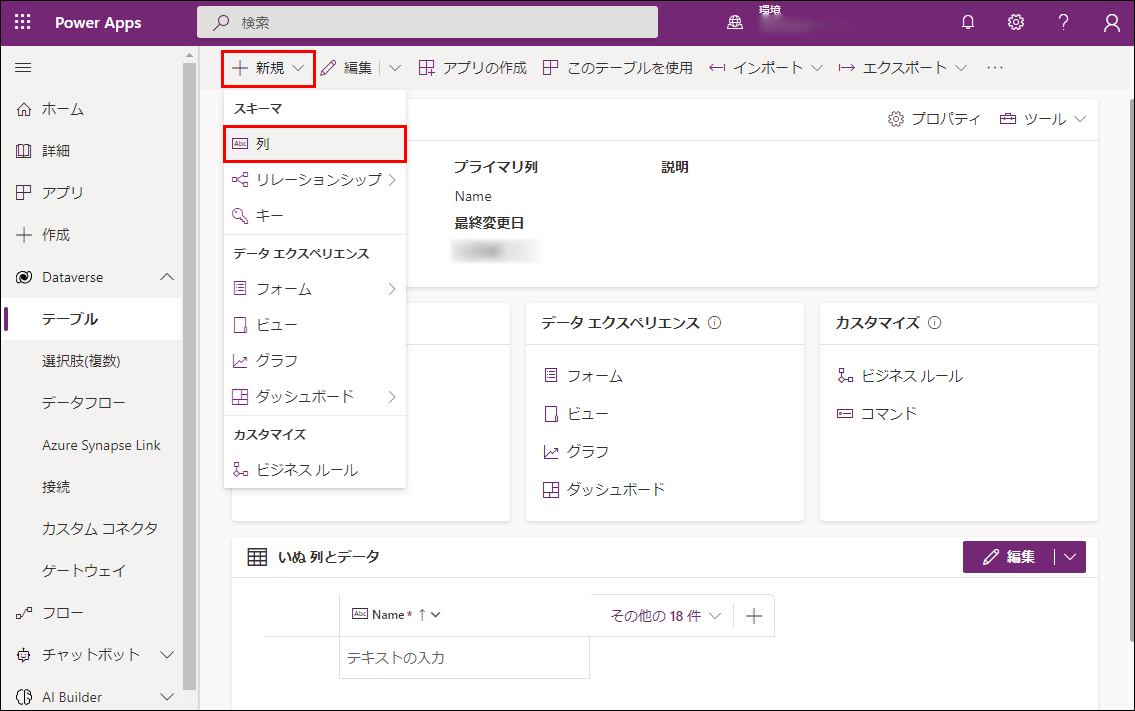Click the データ エクスペリエンス info icon
The height and width of the screenshot is (711, 1135).
(x=714, y=323)
